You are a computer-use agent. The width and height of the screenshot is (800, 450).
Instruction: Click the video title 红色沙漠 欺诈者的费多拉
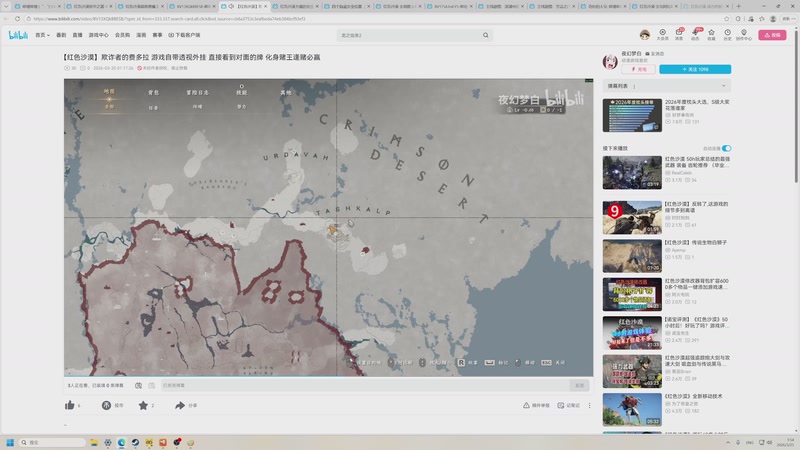192,57
